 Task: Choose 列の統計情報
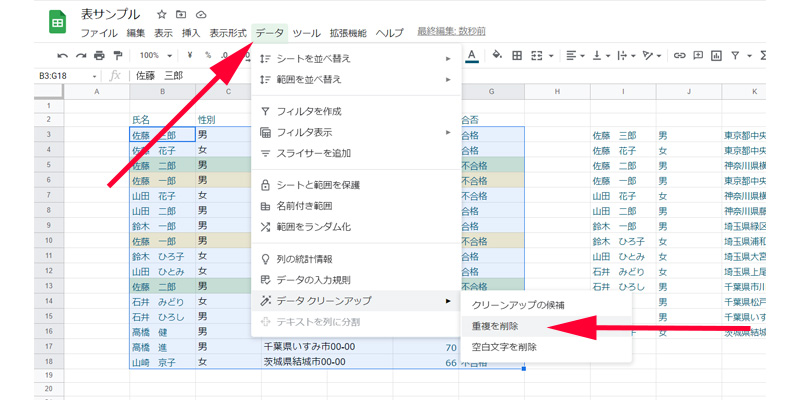tap(356, 259)
